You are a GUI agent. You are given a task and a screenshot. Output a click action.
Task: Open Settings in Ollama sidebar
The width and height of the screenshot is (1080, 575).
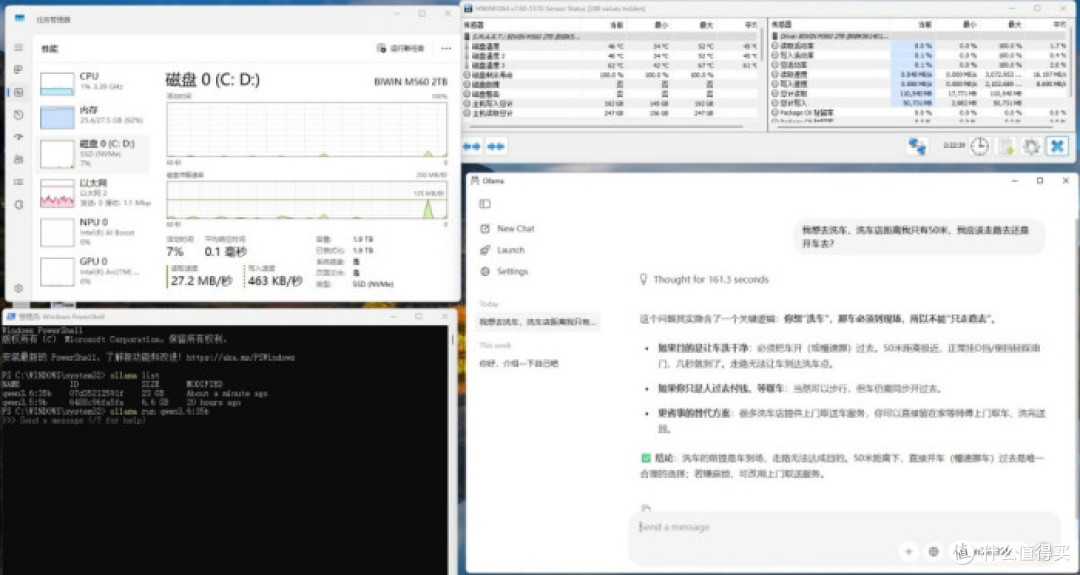point(504,271)
